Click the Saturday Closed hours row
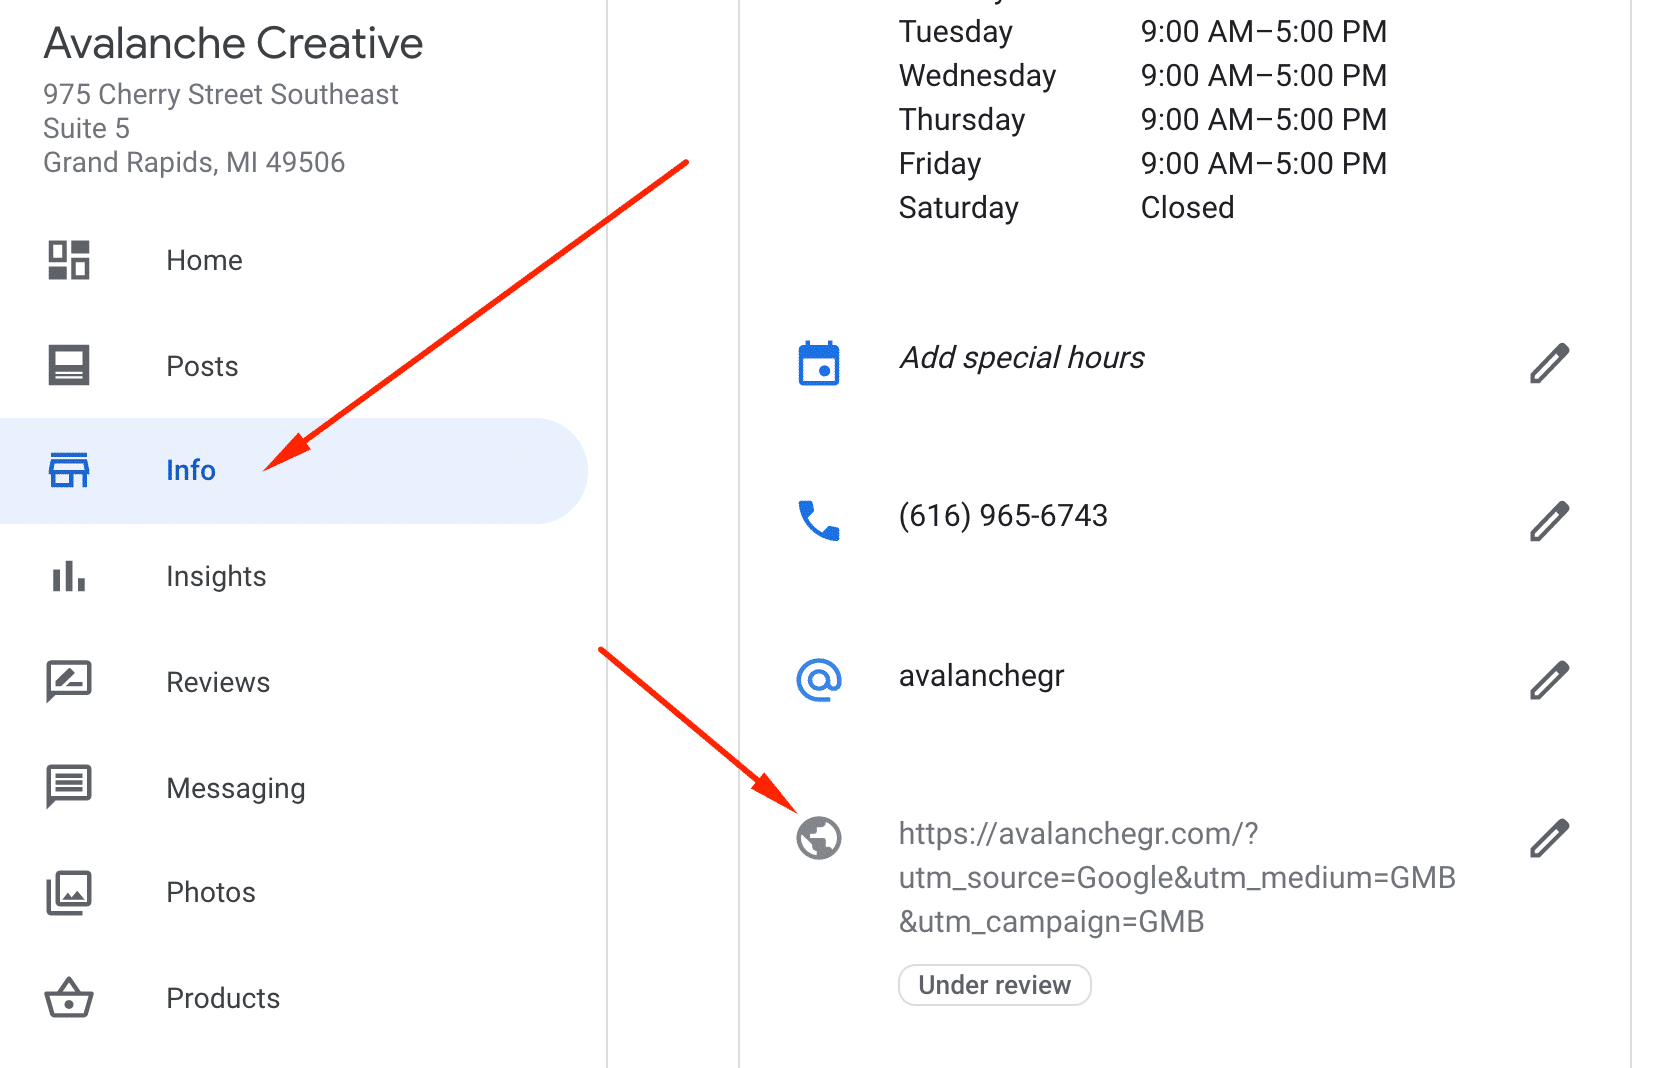The width and height of the screenshot is (1662, 1068). [x=1067, y=208]
